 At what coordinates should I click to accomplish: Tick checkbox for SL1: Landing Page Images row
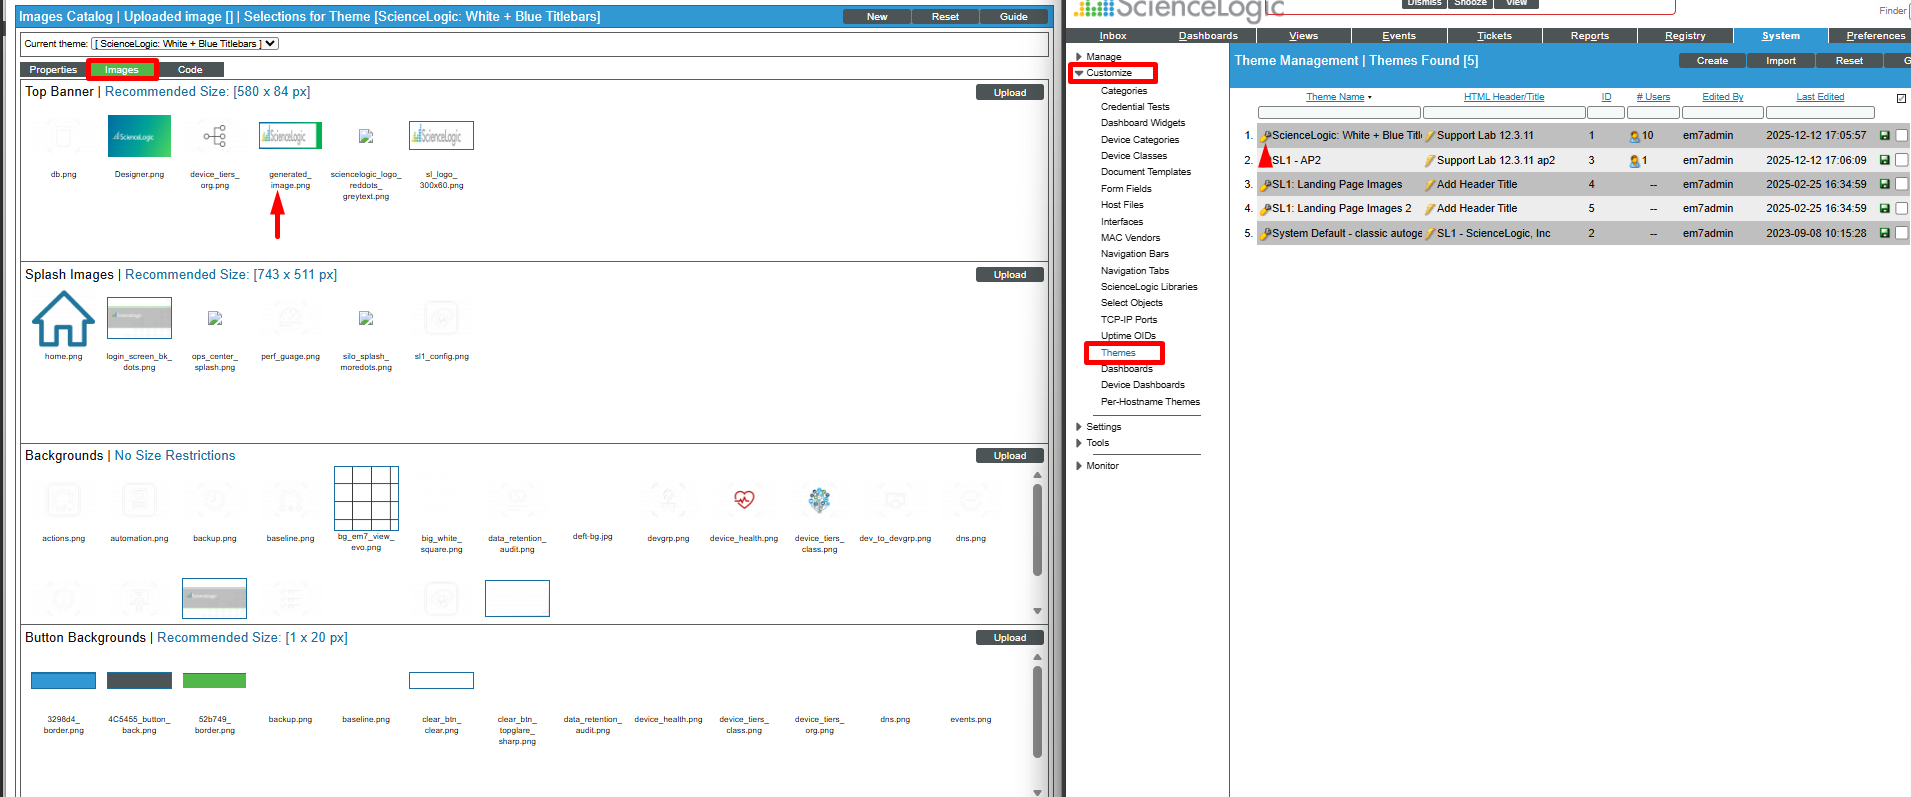[1902, 184]
